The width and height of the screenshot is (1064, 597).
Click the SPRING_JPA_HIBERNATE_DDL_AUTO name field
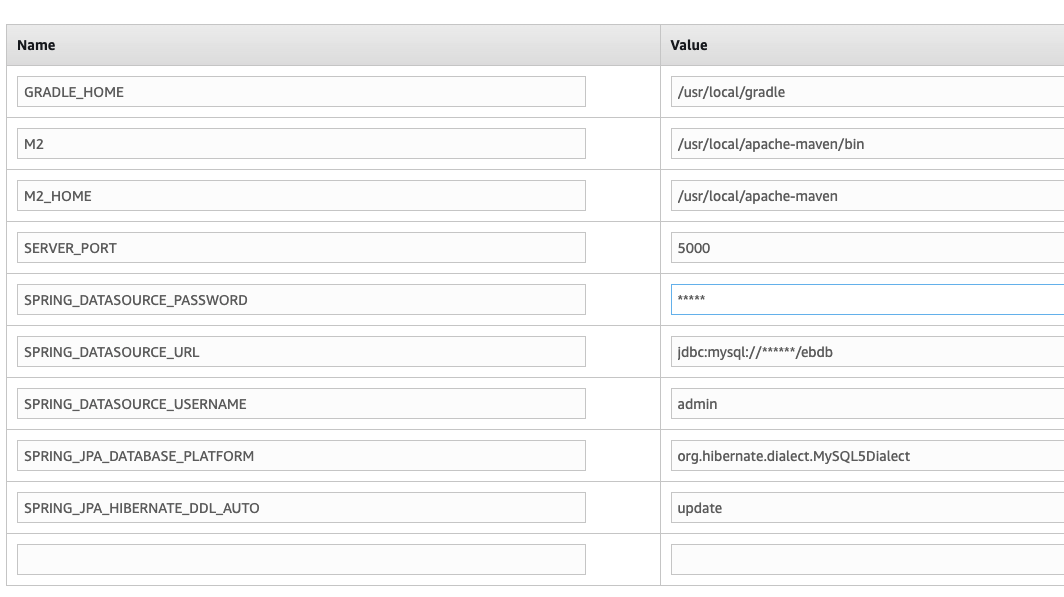coord(300,508)
